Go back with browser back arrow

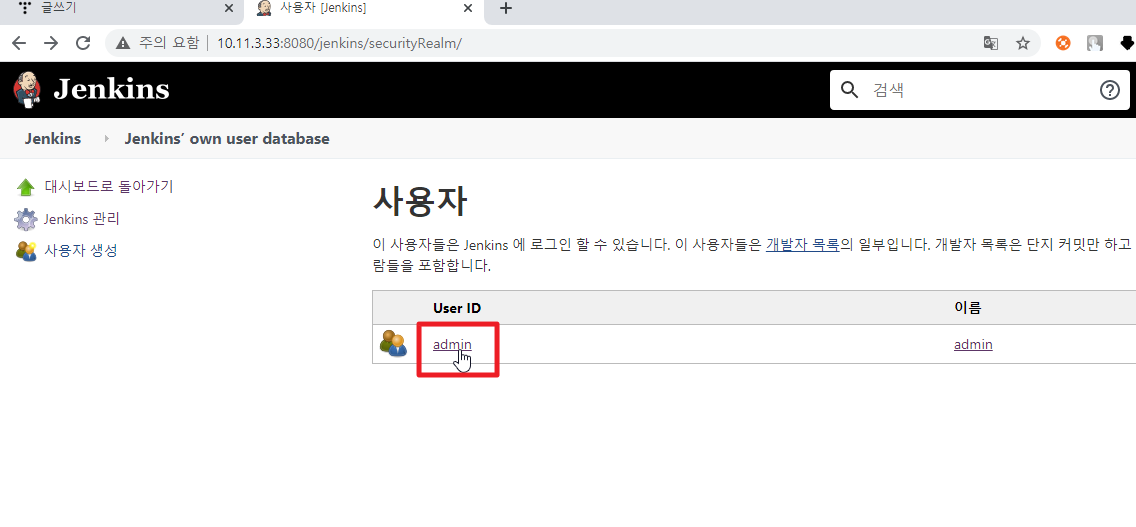pyautogui.click(x=20, y=43)
